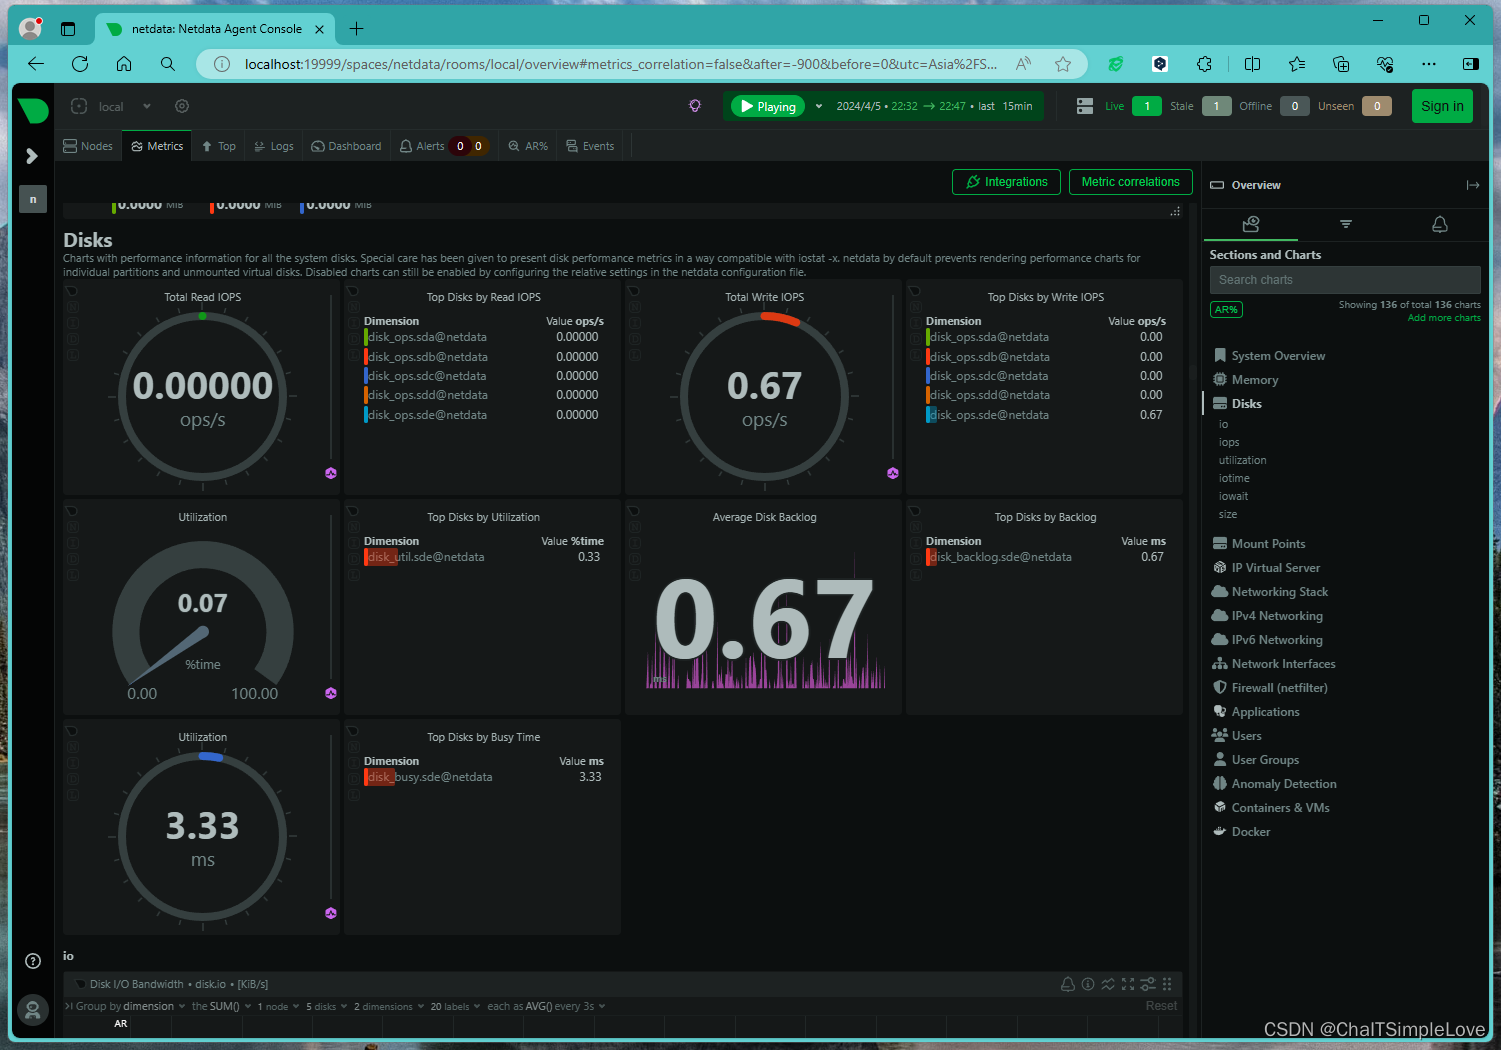Click the Netdata green logo icon

pyautogui.click(x=33, y=109)
